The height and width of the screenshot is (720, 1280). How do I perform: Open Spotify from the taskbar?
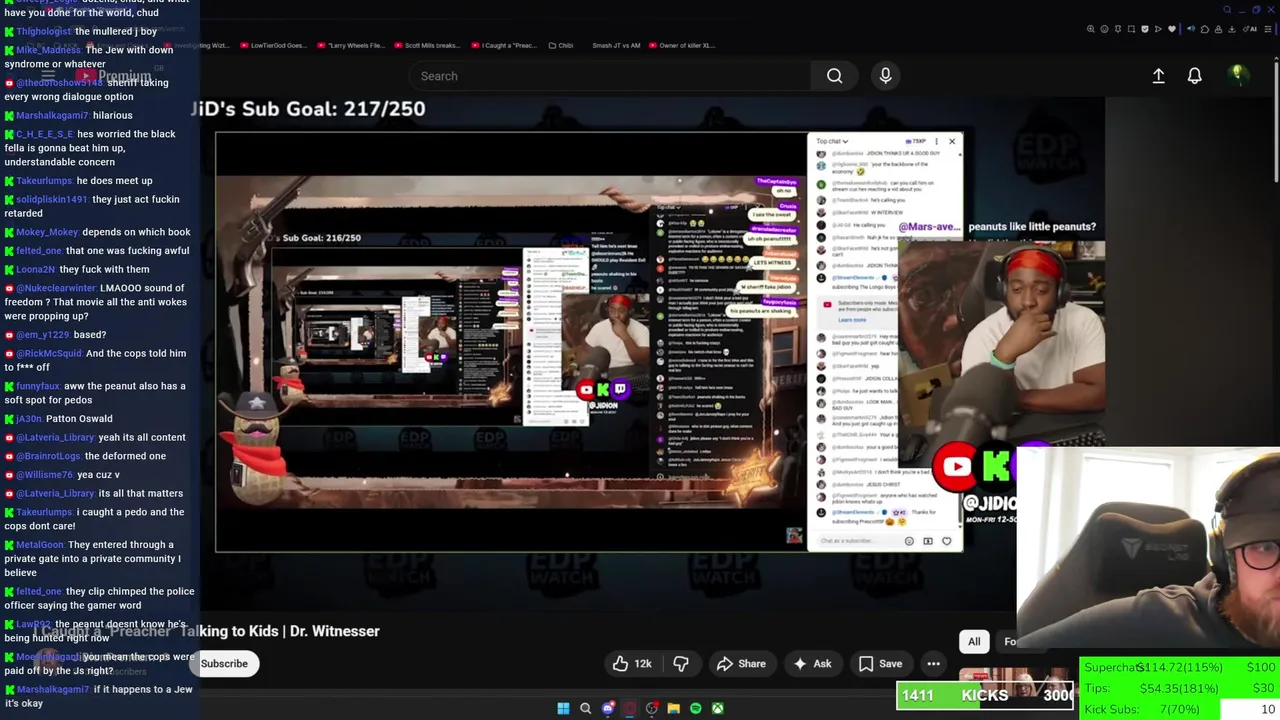[x=695, y=708]
